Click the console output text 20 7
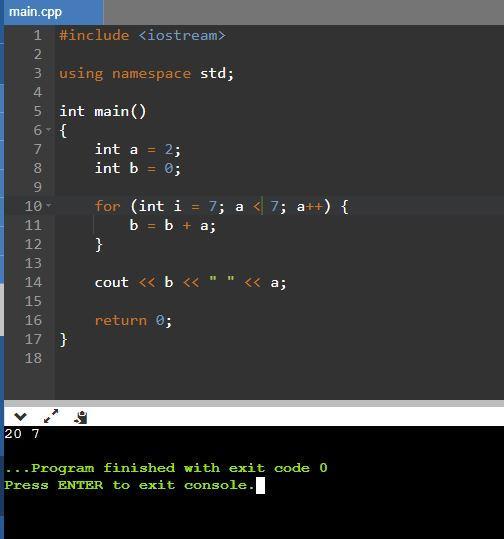The height and width of the screenshot is (539, 504). tap(22, 434)
